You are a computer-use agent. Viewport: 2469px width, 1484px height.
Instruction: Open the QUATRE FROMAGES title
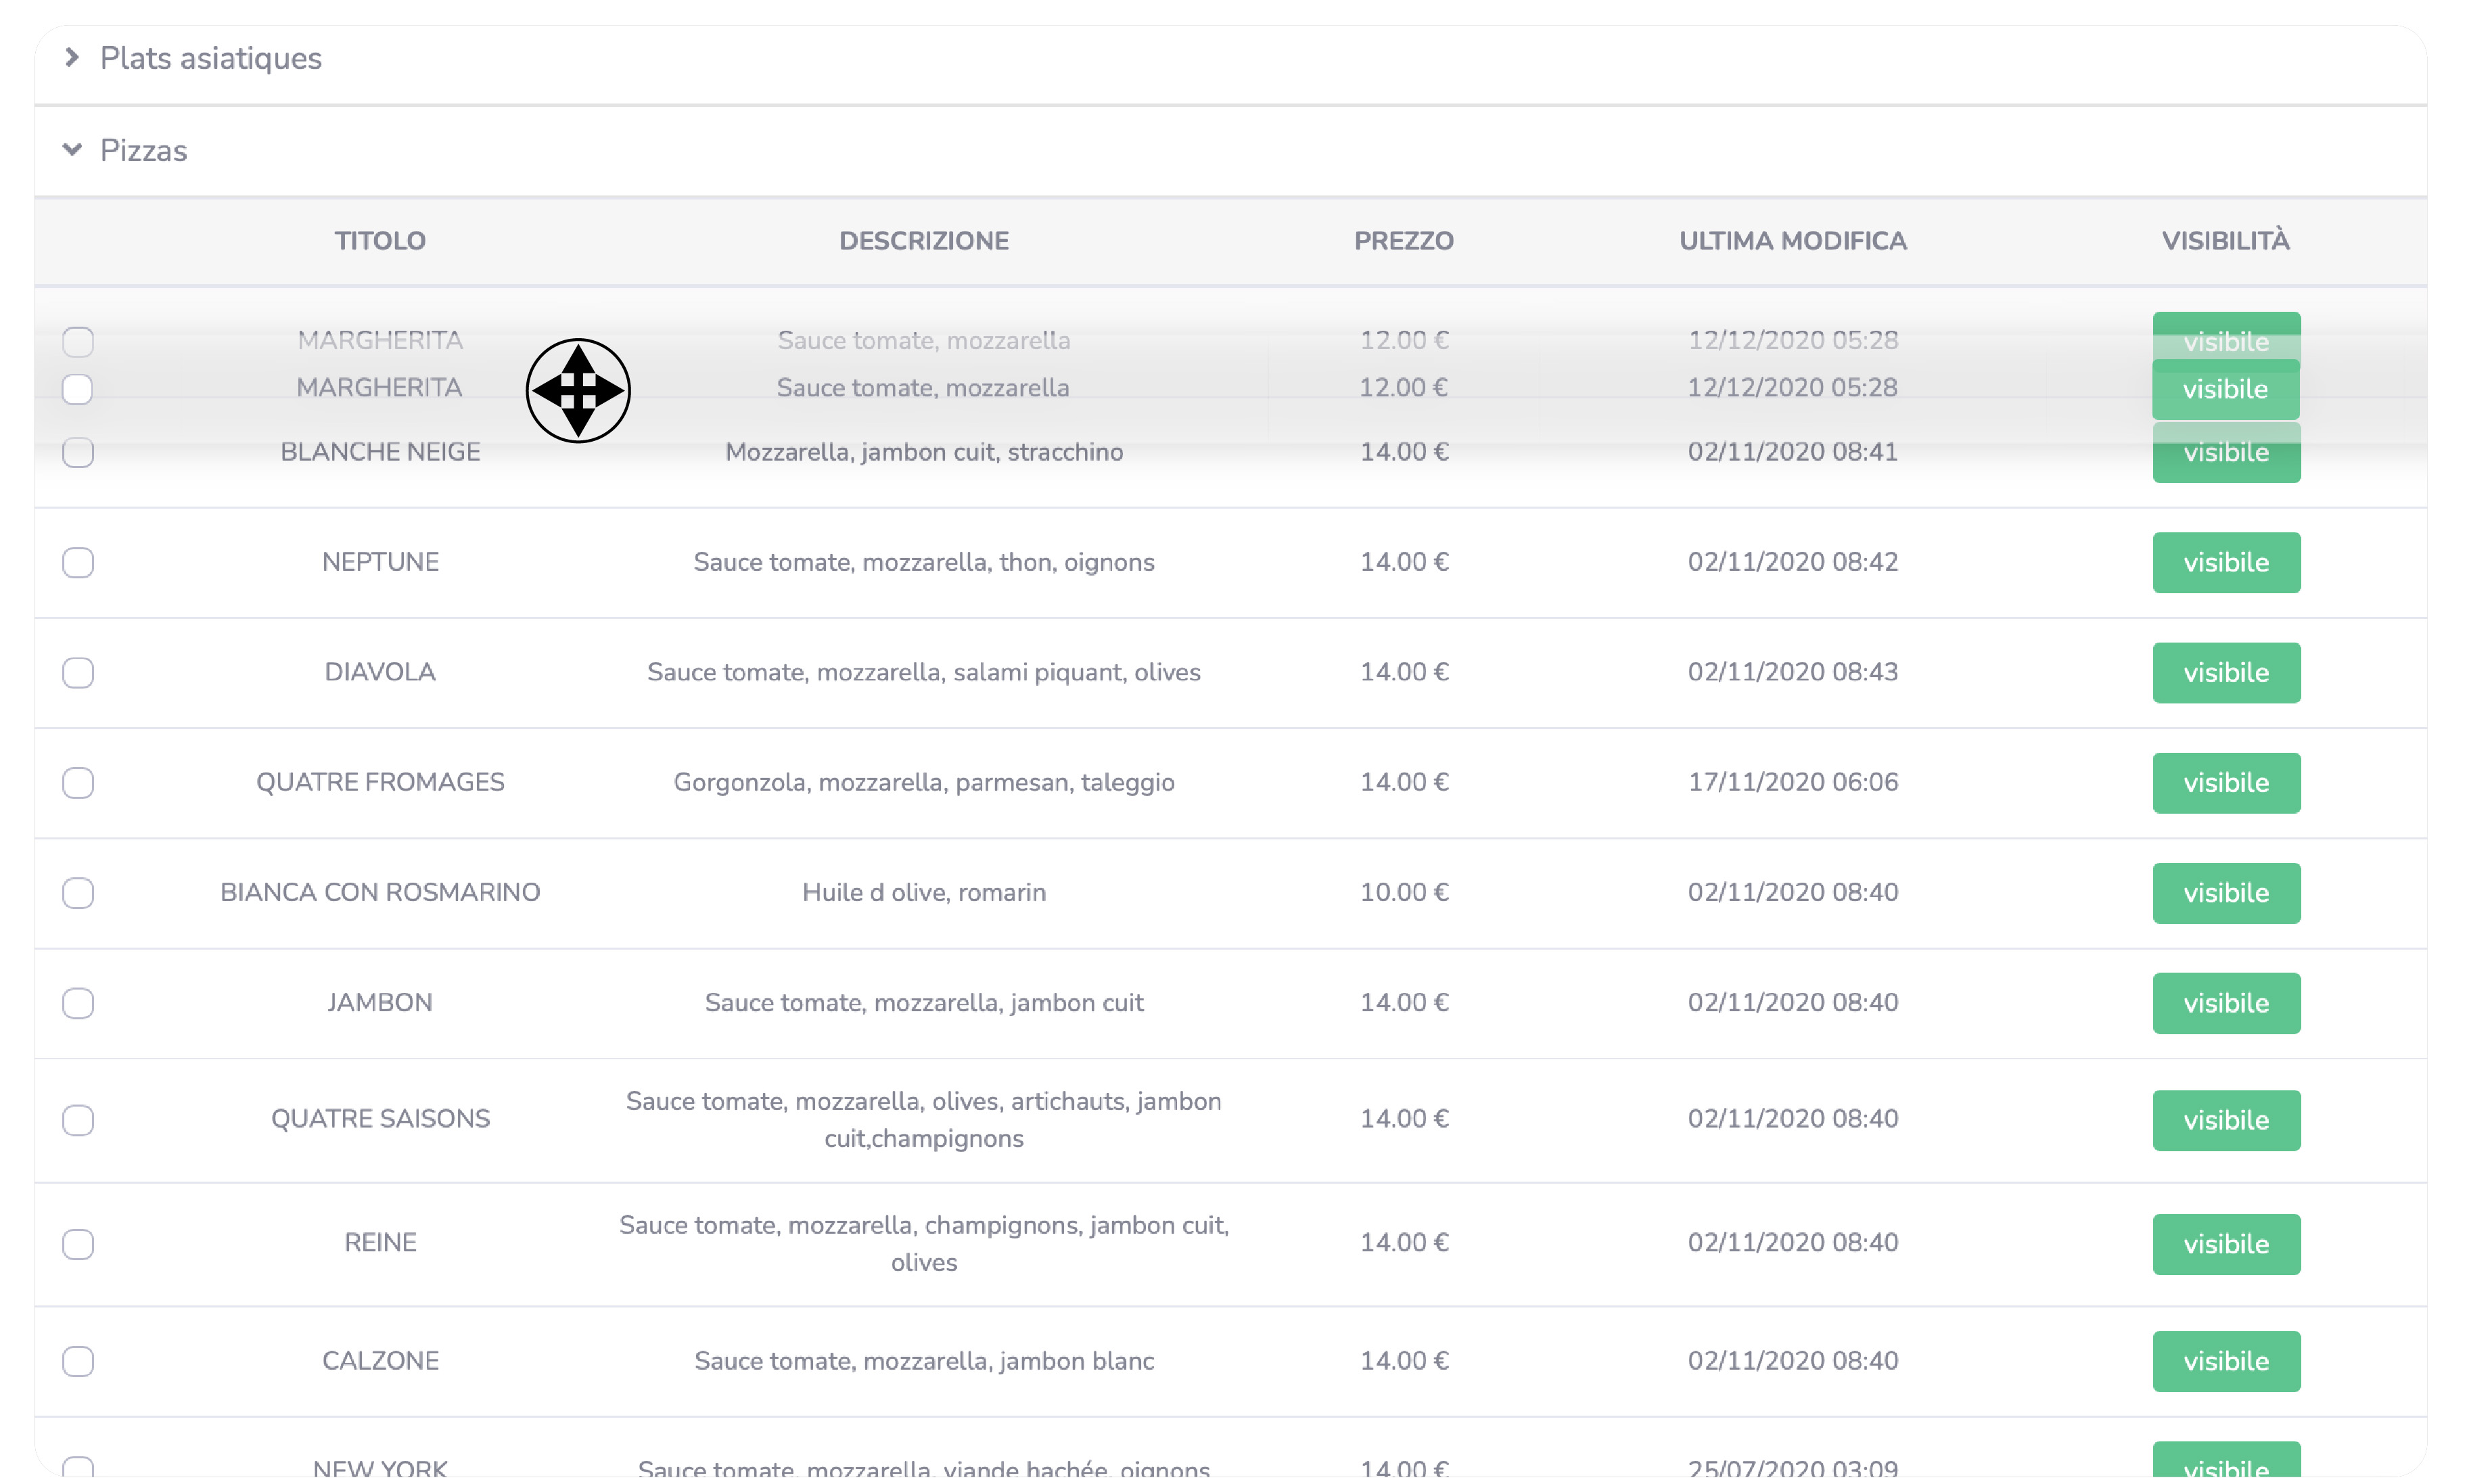click(380, 782)
